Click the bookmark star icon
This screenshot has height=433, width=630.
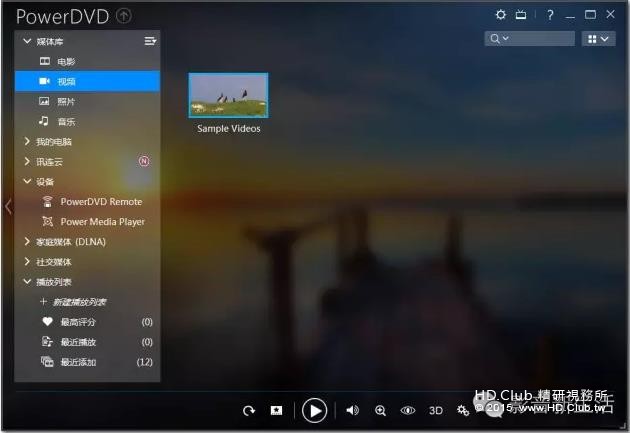276,410
